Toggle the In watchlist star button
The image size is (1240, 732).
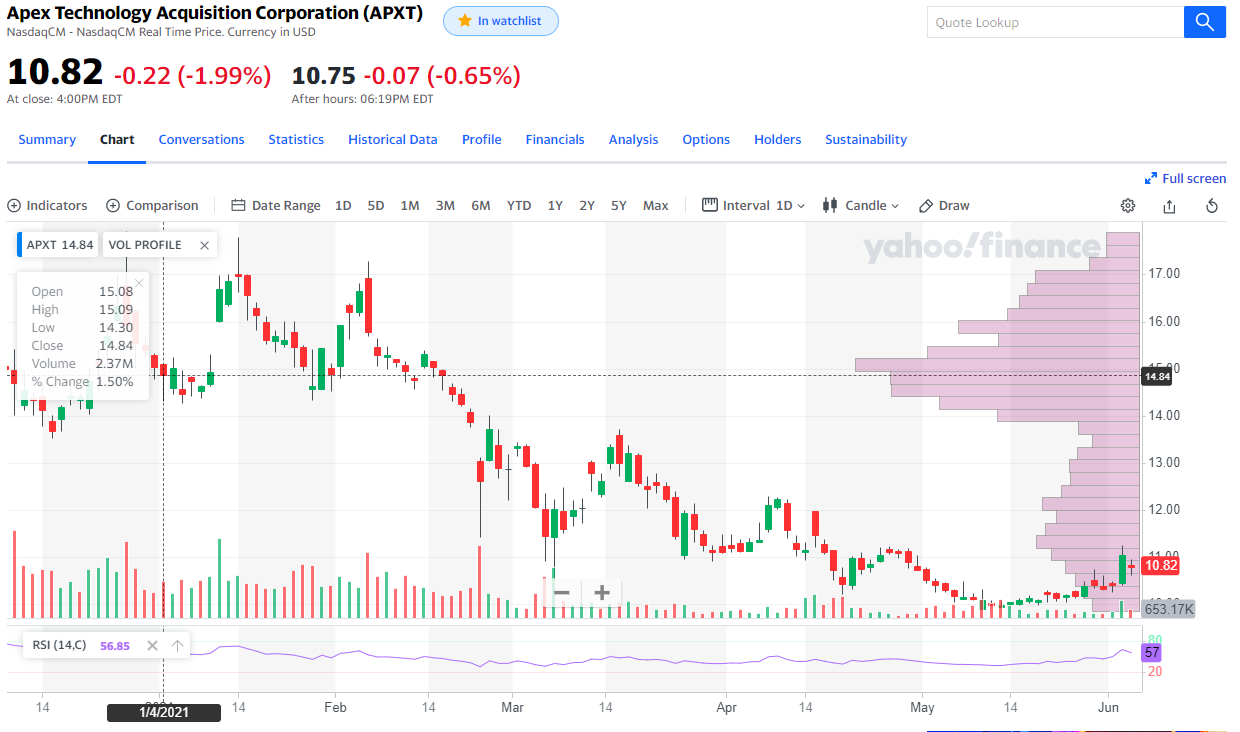tap(501, 21)
